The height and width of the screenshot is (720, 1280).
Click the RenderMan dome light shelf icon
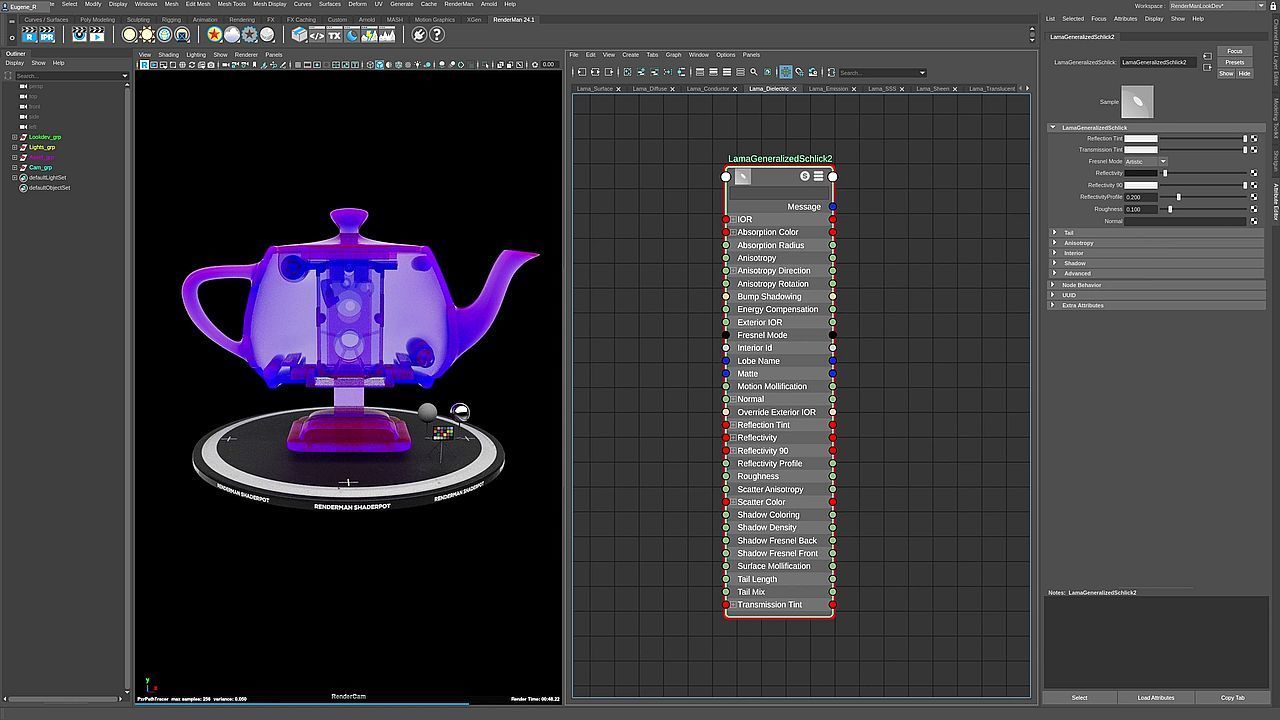[165, 35]
